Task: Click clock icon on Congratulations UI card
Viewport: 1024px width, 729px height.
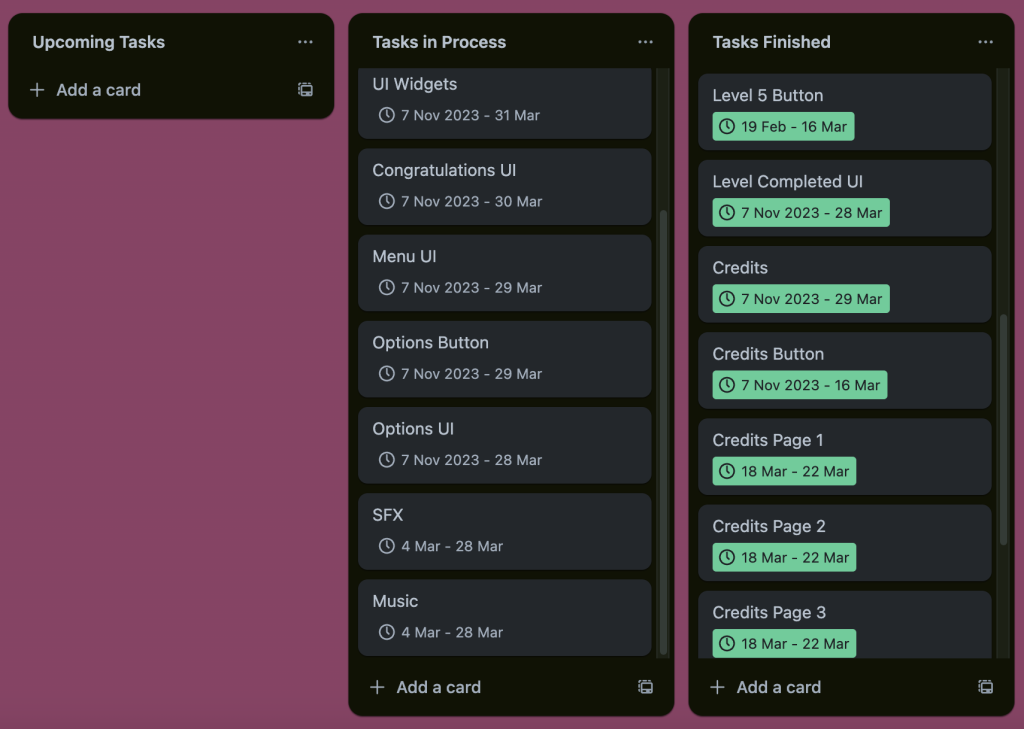Action: pyautogui.click(x=387, y=201)
